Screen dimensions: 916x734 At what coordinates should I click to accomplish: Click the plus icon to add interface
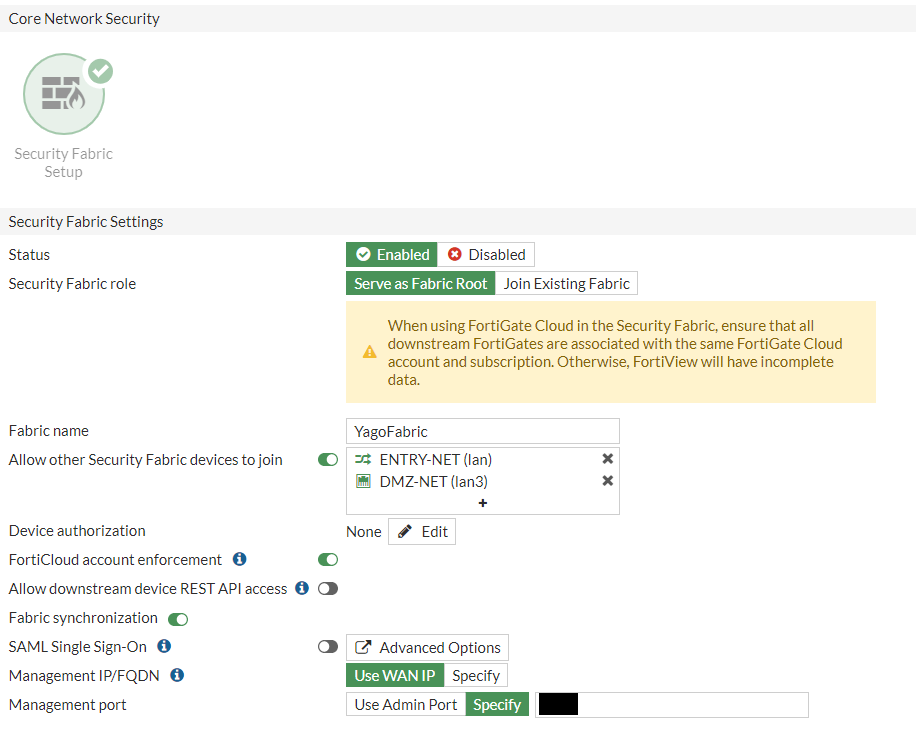(x=483, y=503)
